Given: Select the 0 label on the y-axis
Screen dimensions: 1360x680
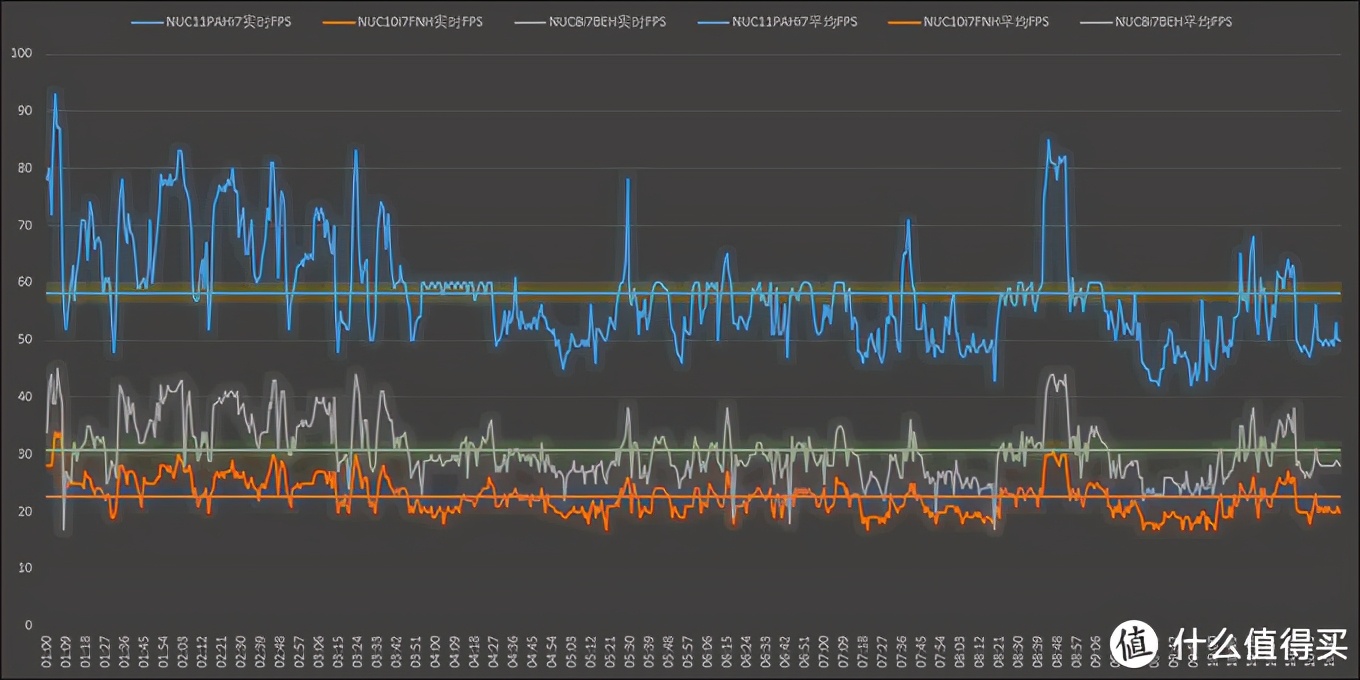Looking at the screenshot, I should click(x=30, y=625).
